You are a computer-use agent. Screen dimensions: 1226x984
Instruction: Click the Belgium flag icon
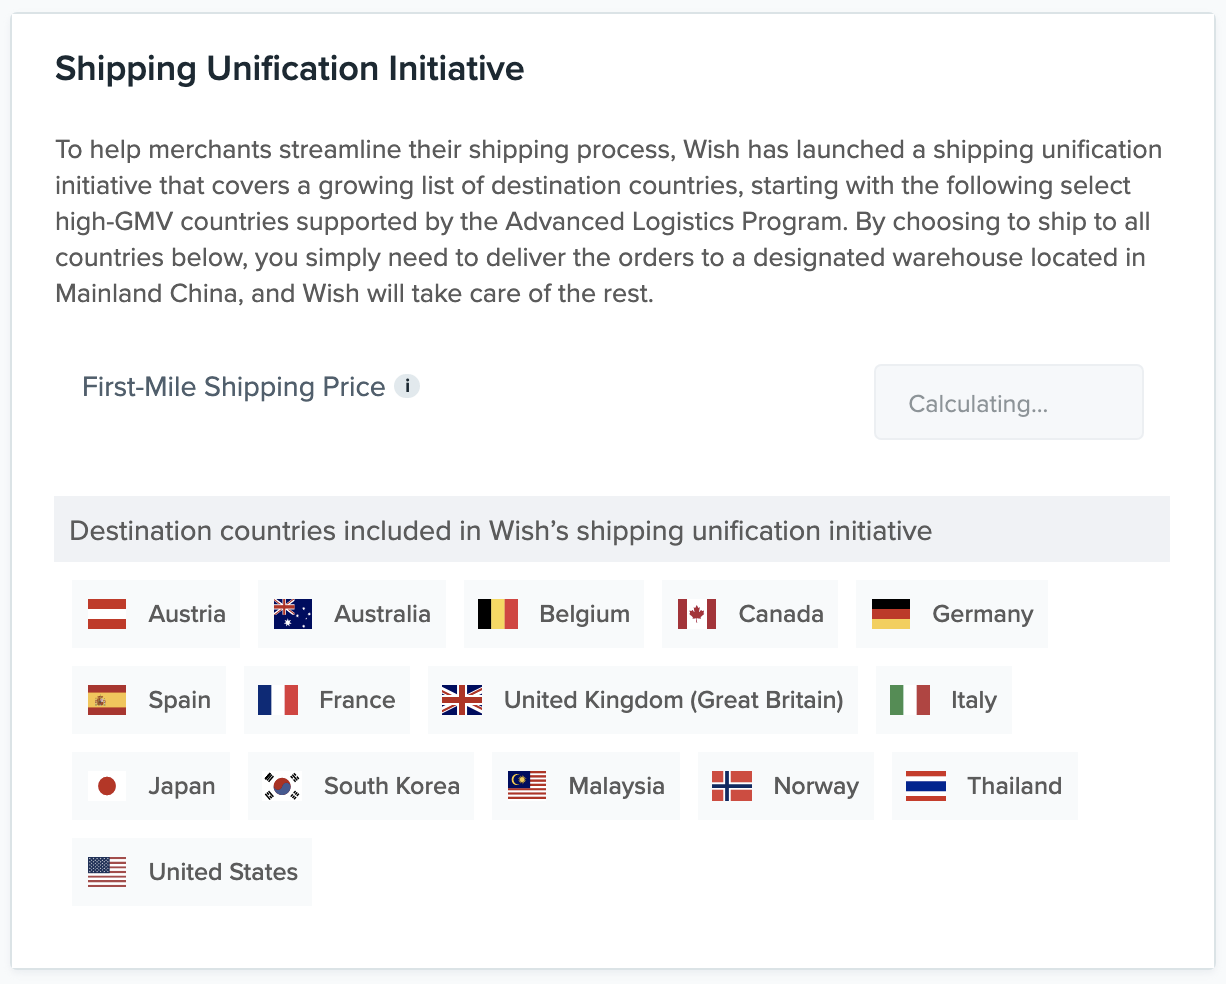click(x=498, y=614)
